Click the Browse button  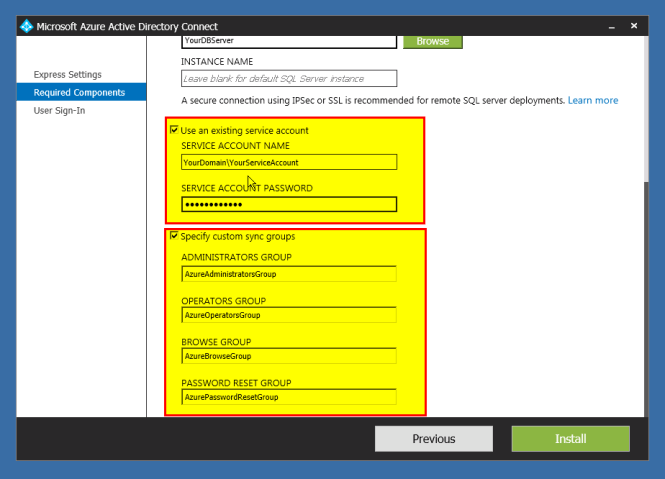coord(433,42)
